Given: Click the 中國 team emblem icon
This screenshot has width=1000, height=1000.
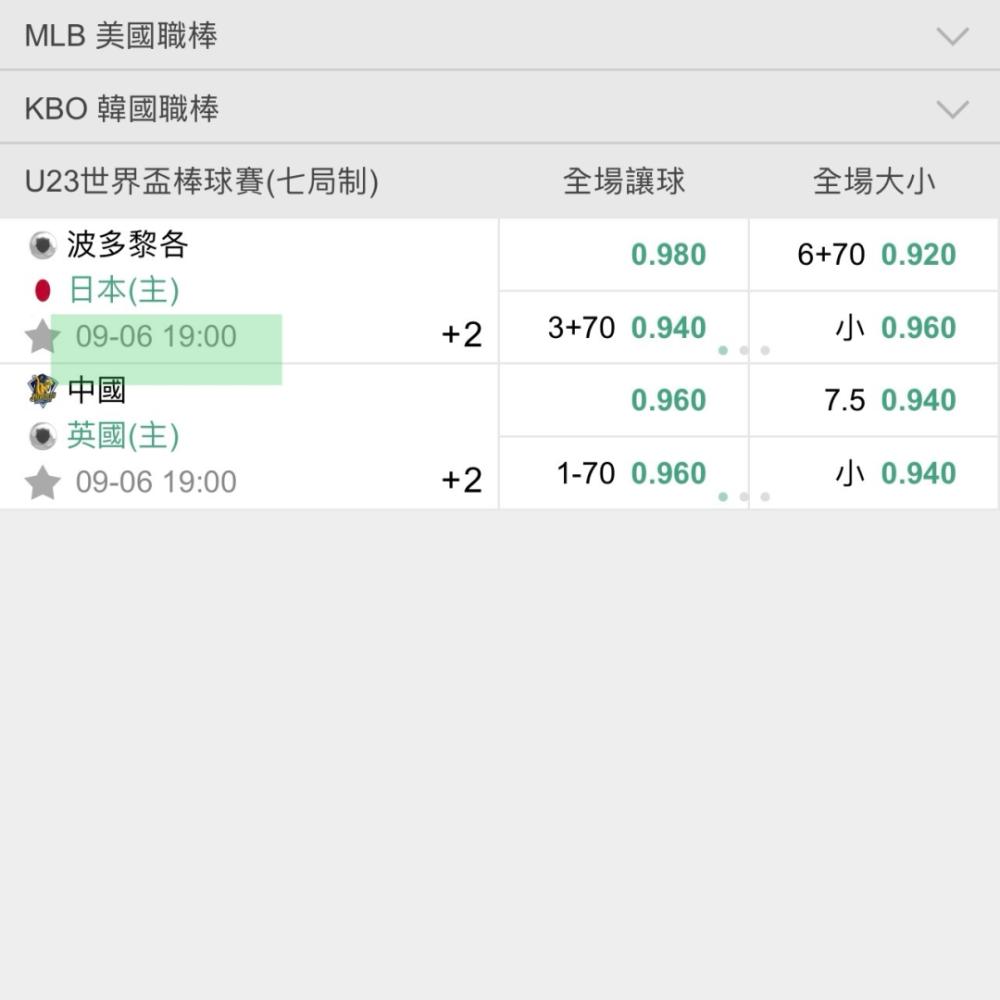Looking at the screenshot, I should click(42, 390).
